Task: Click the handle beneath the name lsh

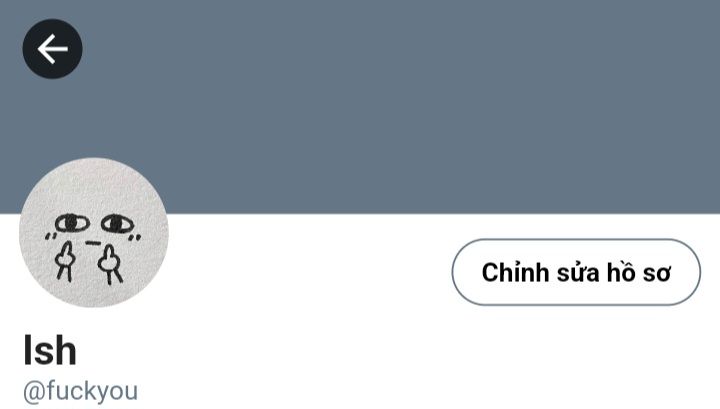Action: point(80,391)
